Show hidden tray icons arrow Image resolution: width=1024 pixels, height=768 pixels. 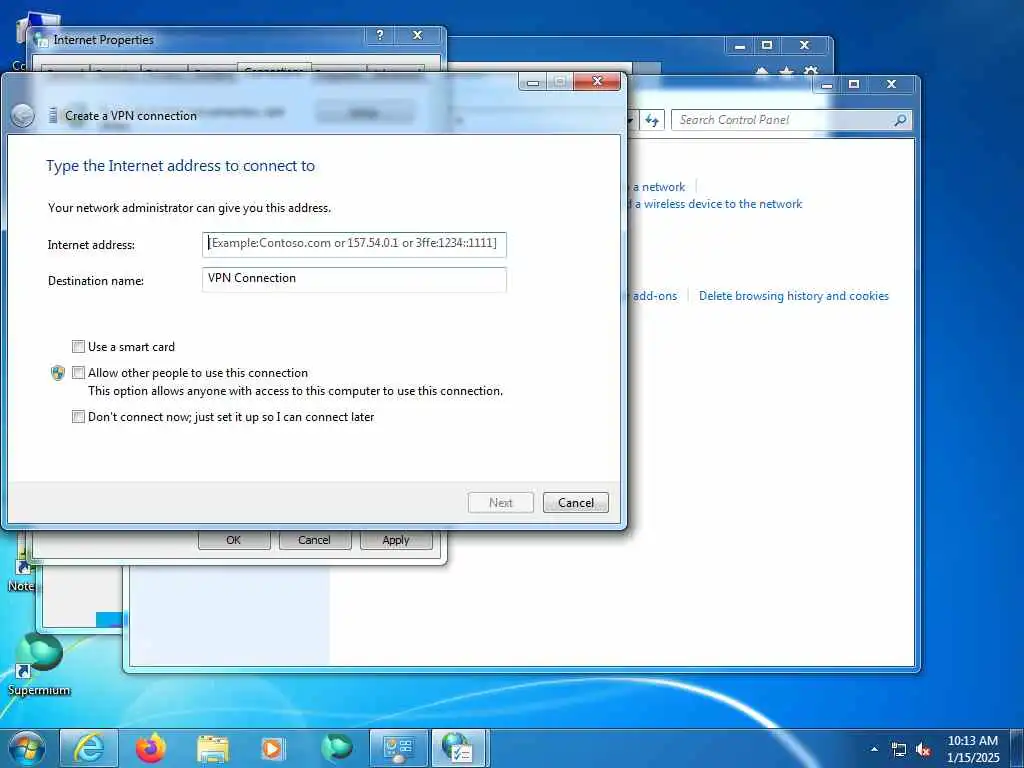(874, 749)
